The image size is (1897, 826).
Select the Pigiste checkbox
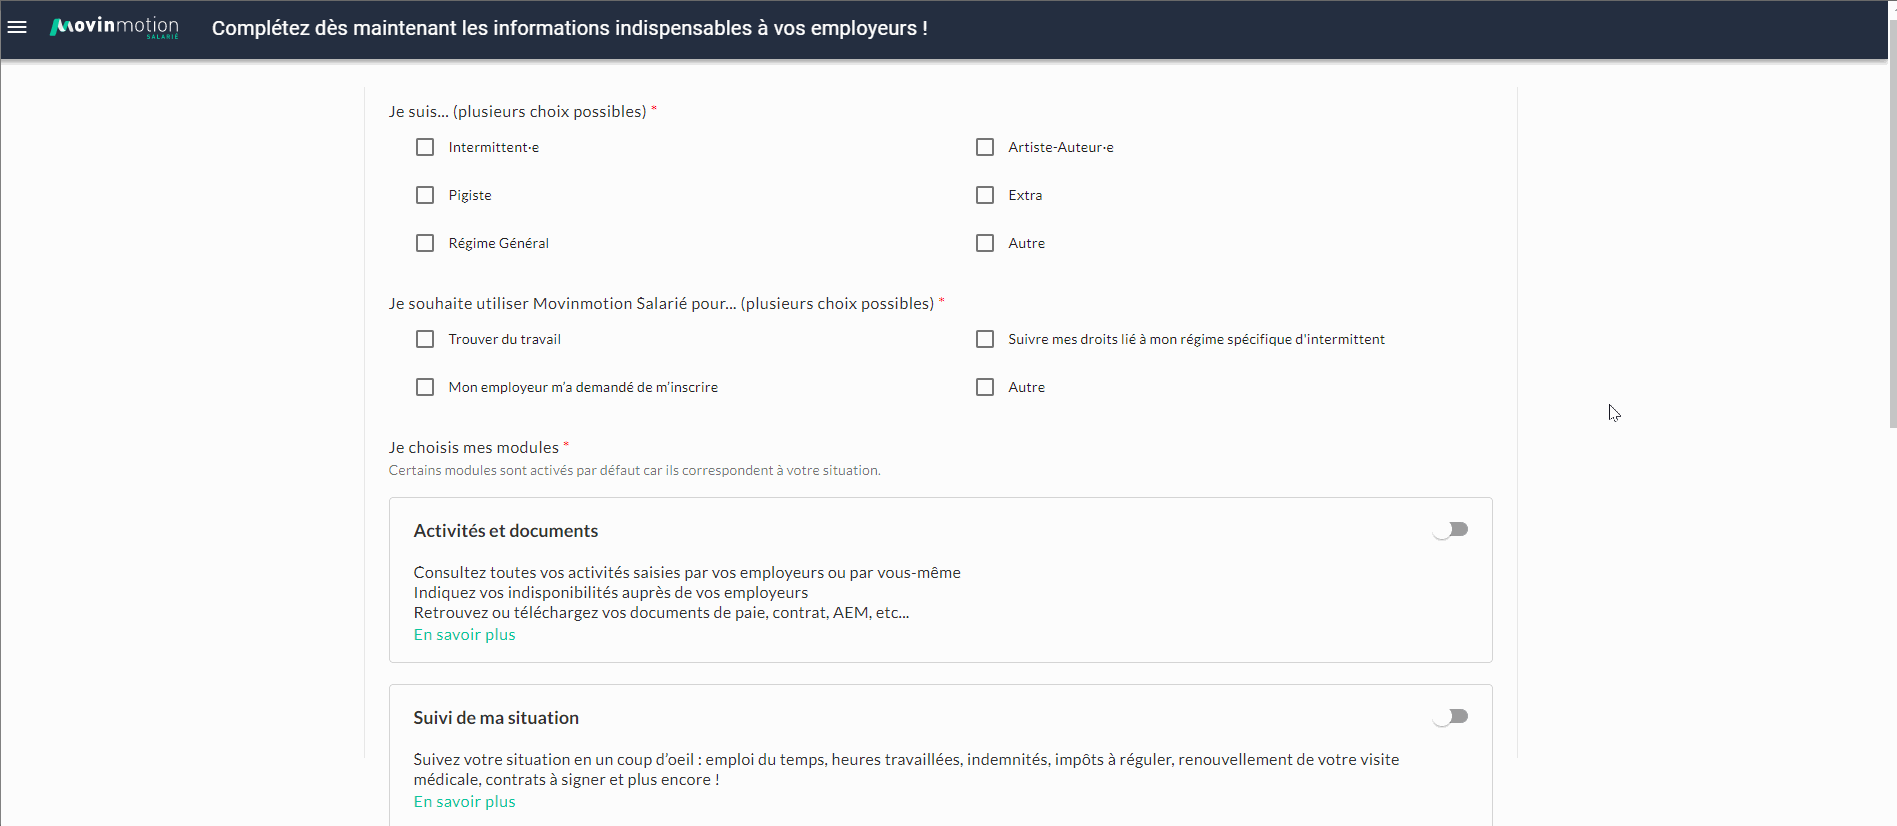(x=425, y=195)
